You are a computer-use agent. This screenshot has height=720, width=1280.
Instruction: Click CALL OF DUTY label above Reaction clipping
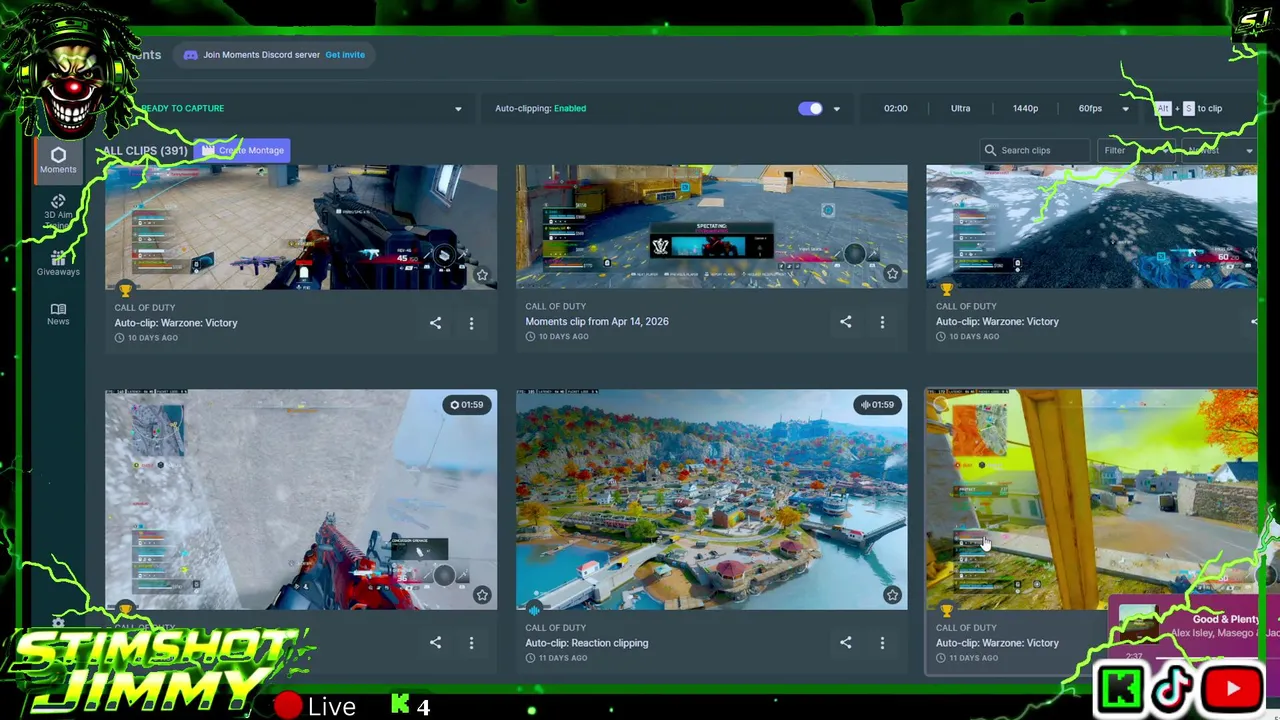point(556,628)
